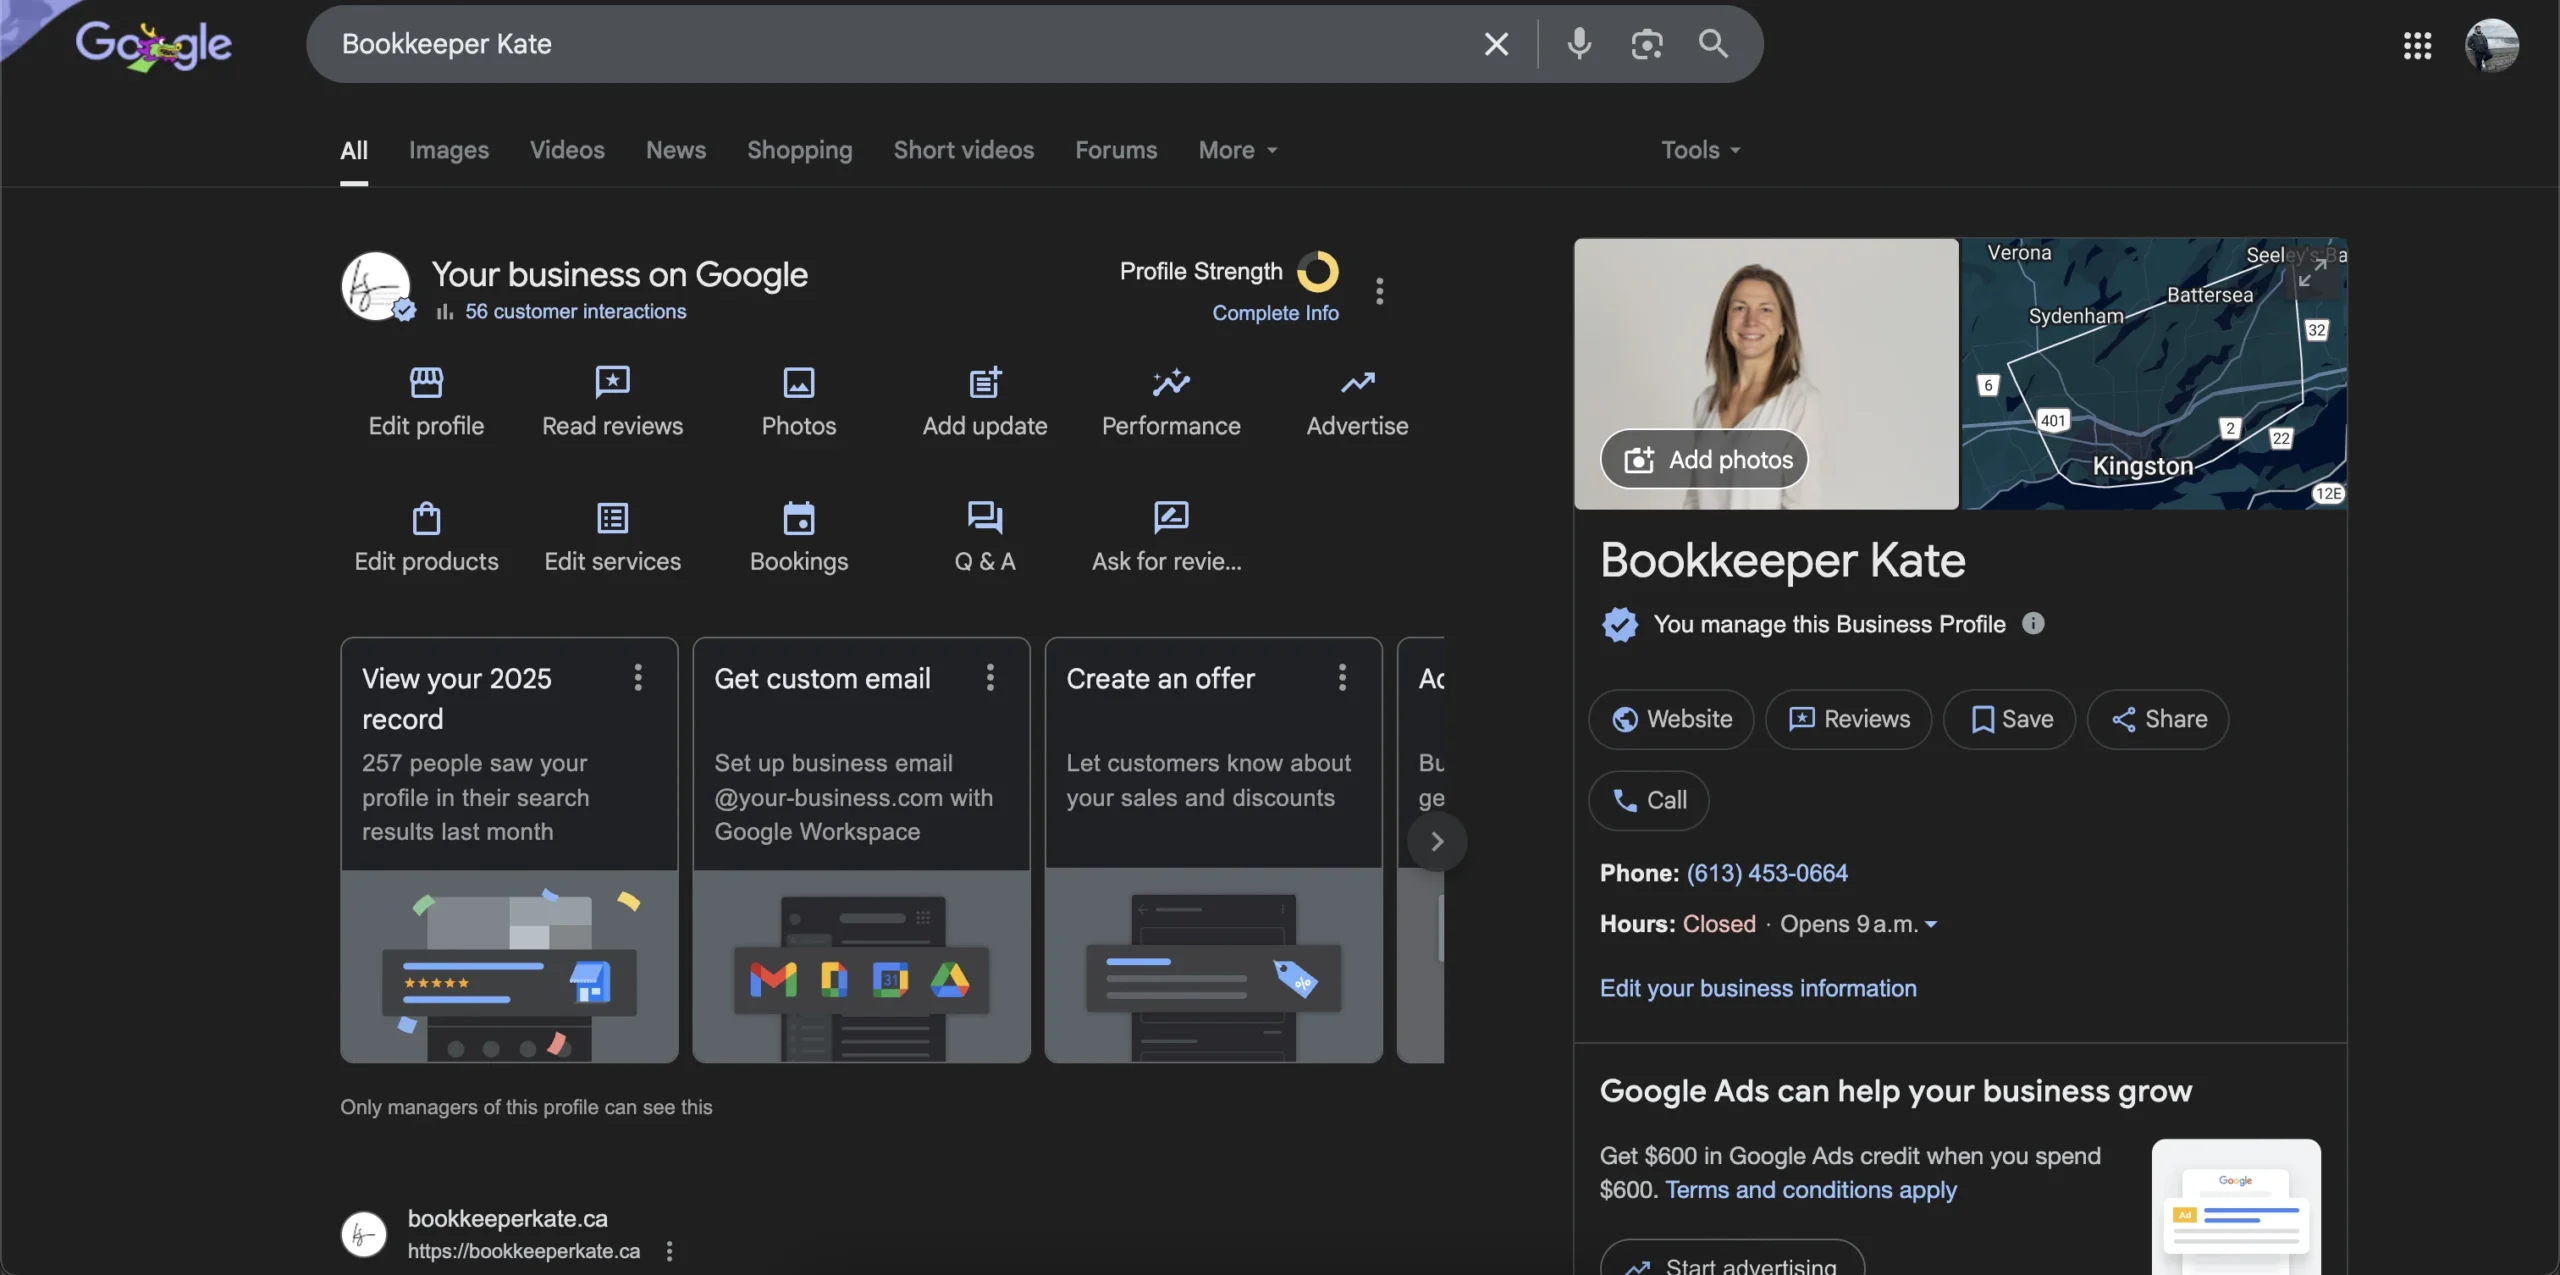Click the Add photos button
The width and height of the screenshot is (2560, 1275).
click(1704, 459)
